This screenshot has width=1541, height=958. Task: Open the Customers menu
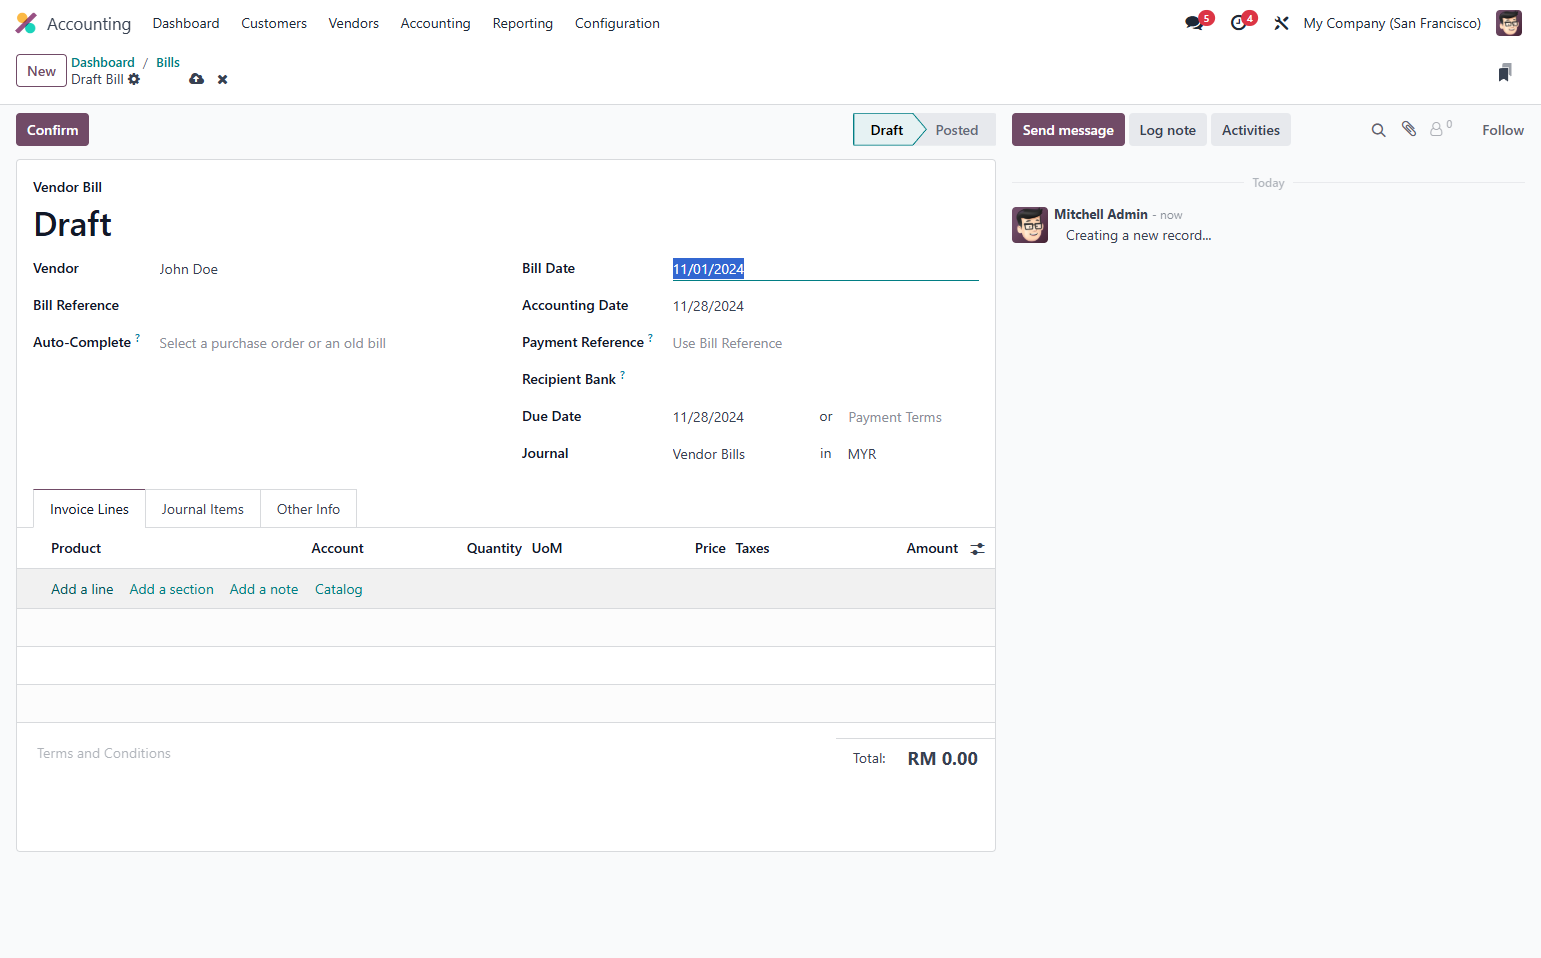274,23
